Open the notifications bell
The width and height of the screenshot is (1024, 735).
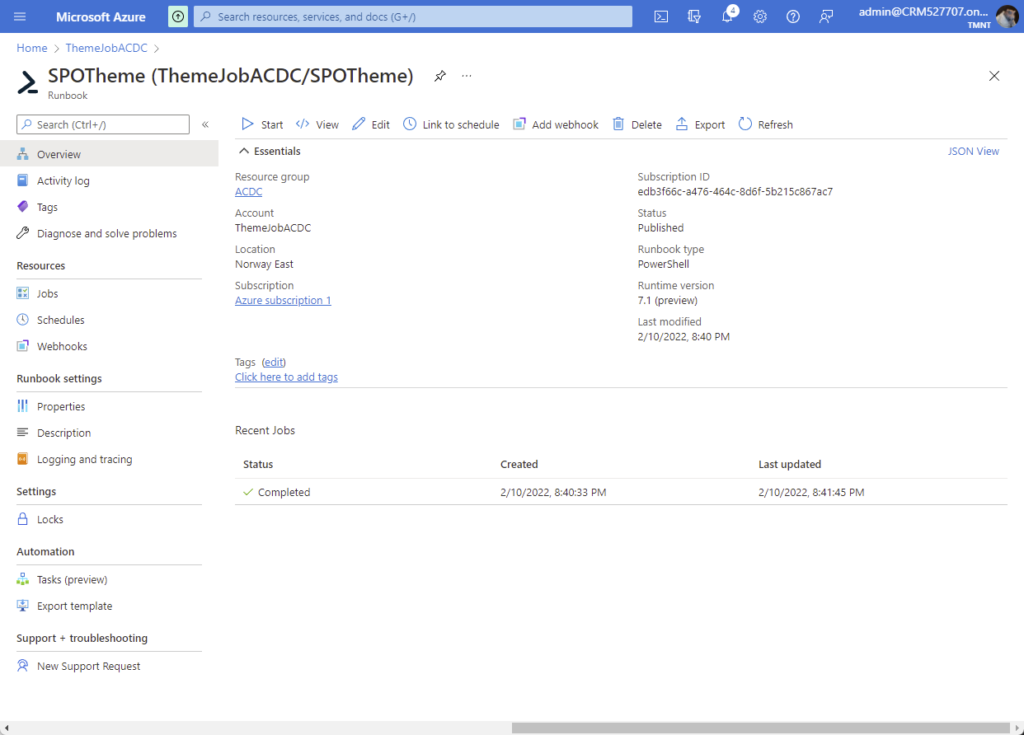tap(728, 16)
